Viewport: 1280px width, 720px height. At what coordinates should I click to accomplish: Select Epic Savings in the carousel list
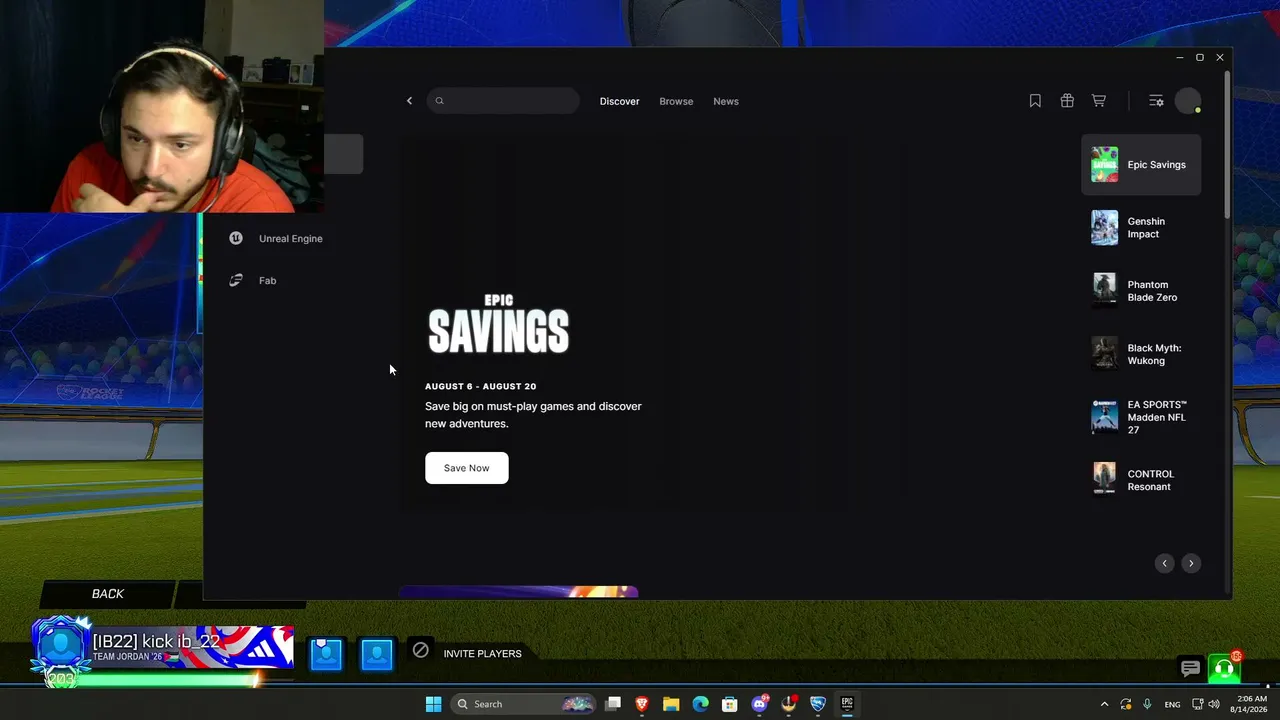pos(1141,165)
